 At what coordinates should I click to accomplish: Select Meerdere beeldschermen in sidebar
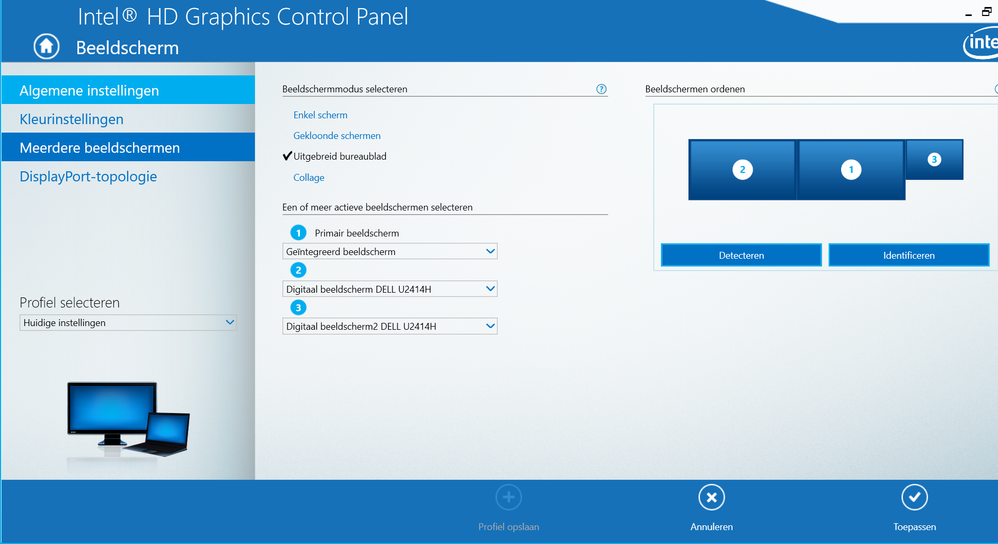tap(128, 148)
